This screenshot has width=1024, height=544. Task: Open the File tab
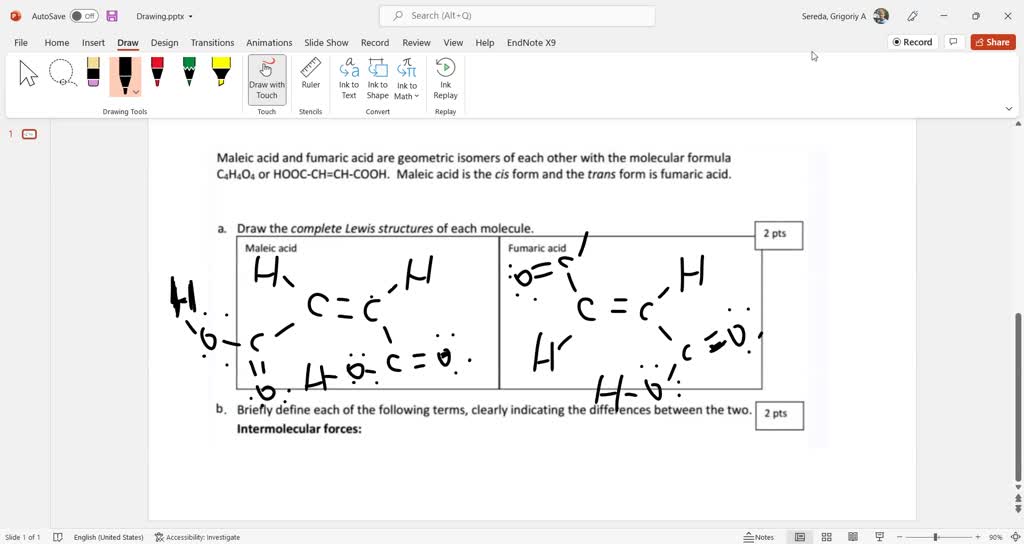[21, 42]
